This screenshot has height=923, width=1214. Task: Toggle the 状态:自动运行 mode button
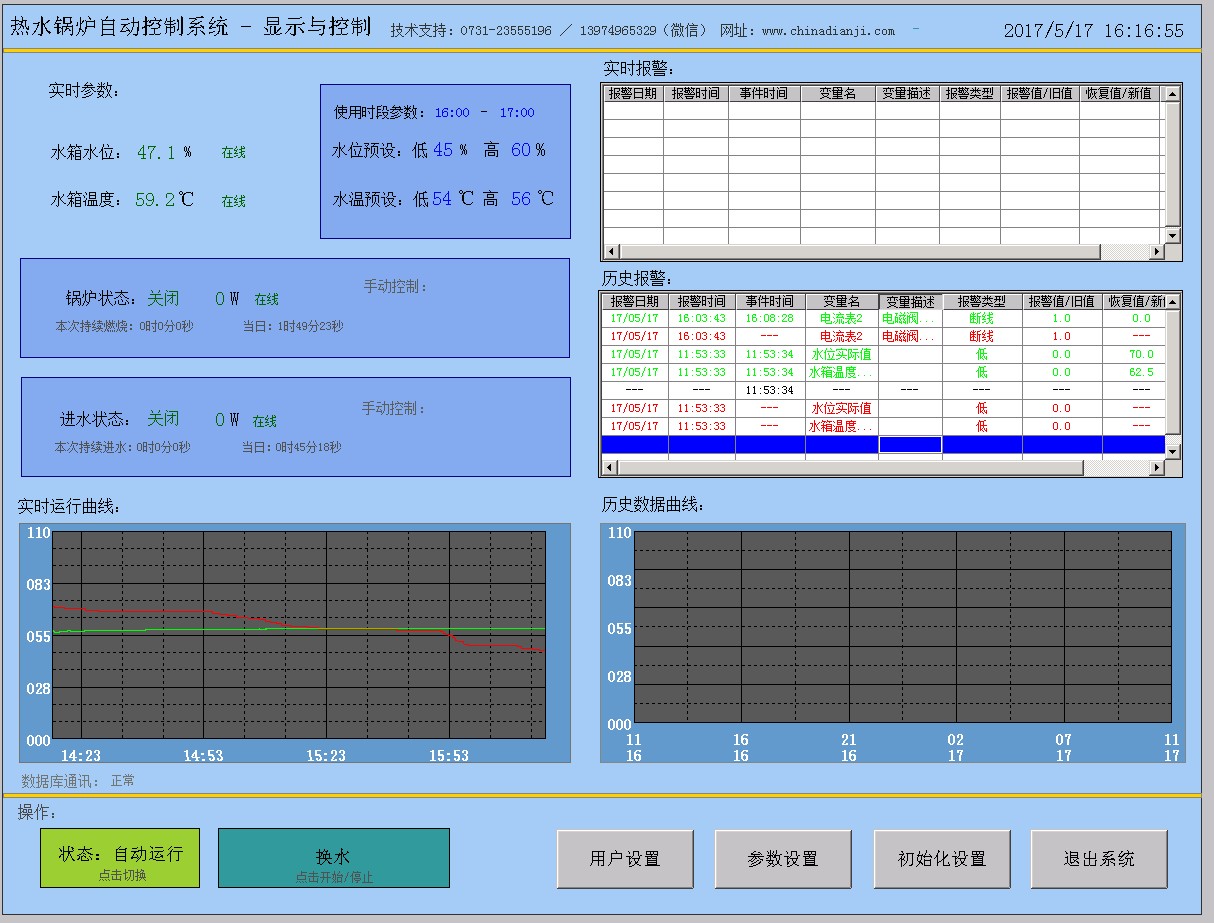tap(120, 858)
